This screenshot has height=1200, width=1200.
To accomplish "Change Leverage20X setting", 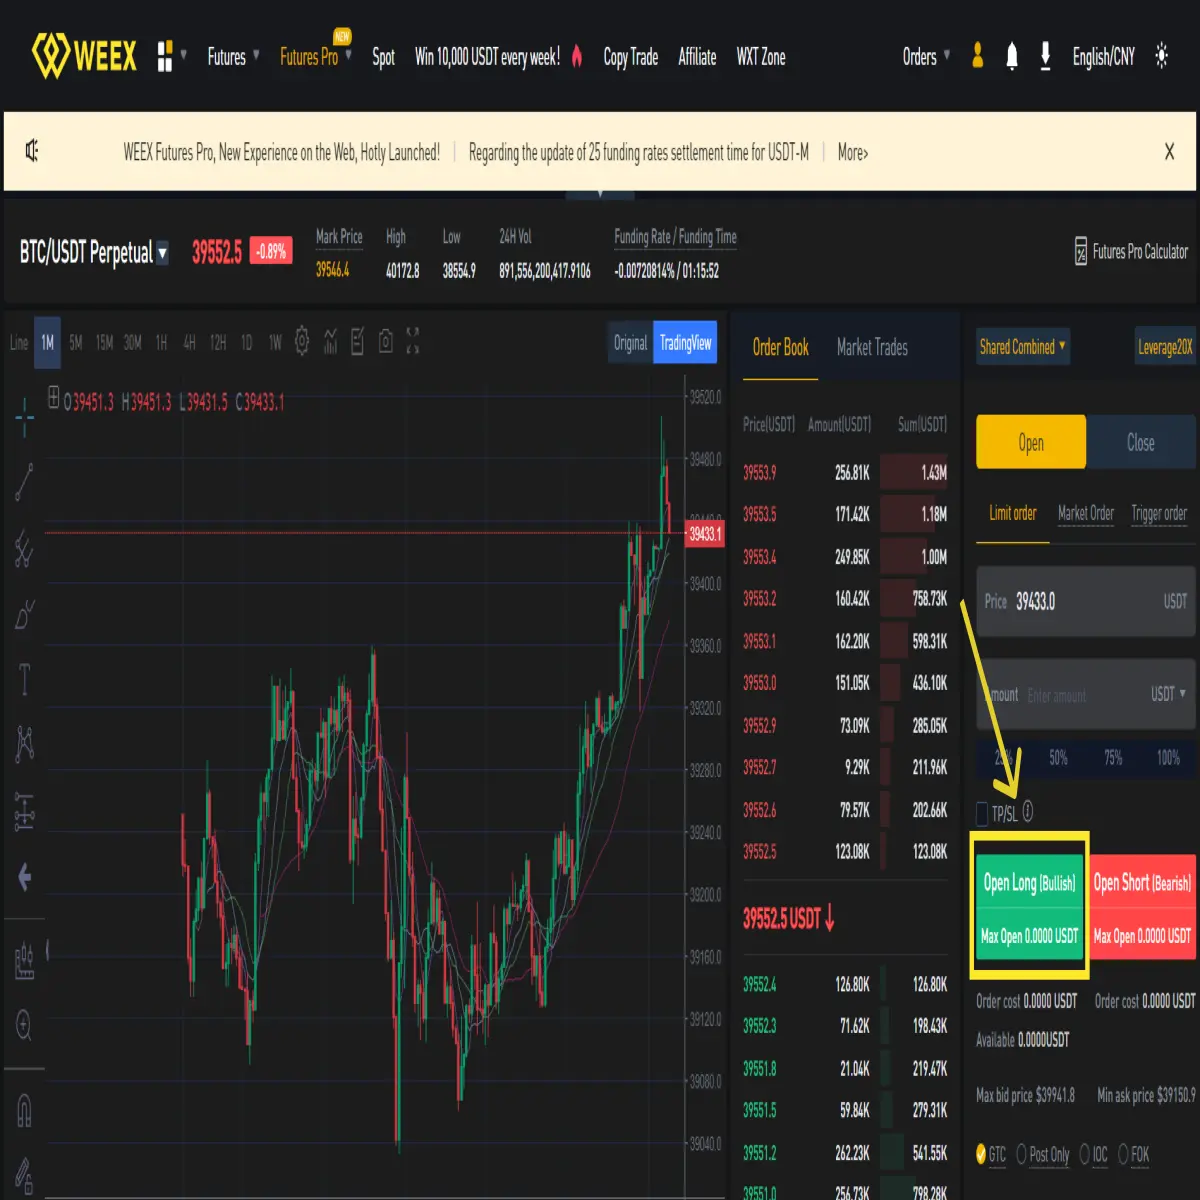I will coord(1165,347).
